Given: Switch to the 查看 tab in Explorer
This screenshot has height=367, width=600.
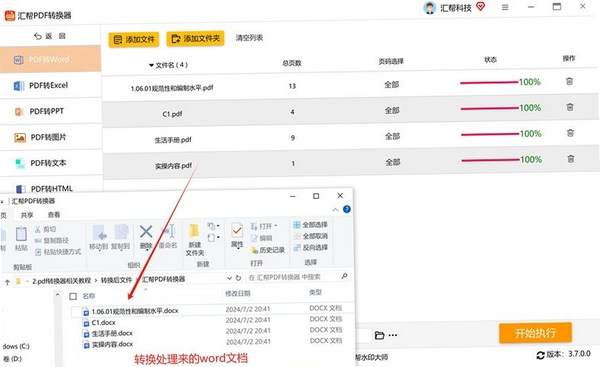Looking at the screenshot, I should [54, 215].
